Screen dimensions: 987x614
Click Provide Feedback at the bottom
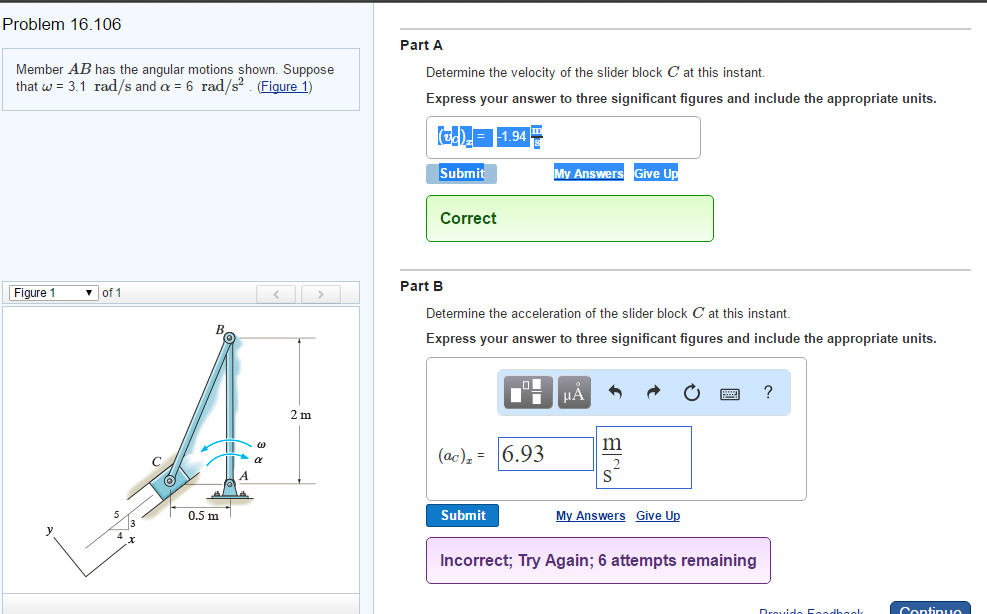coord(811,609)
